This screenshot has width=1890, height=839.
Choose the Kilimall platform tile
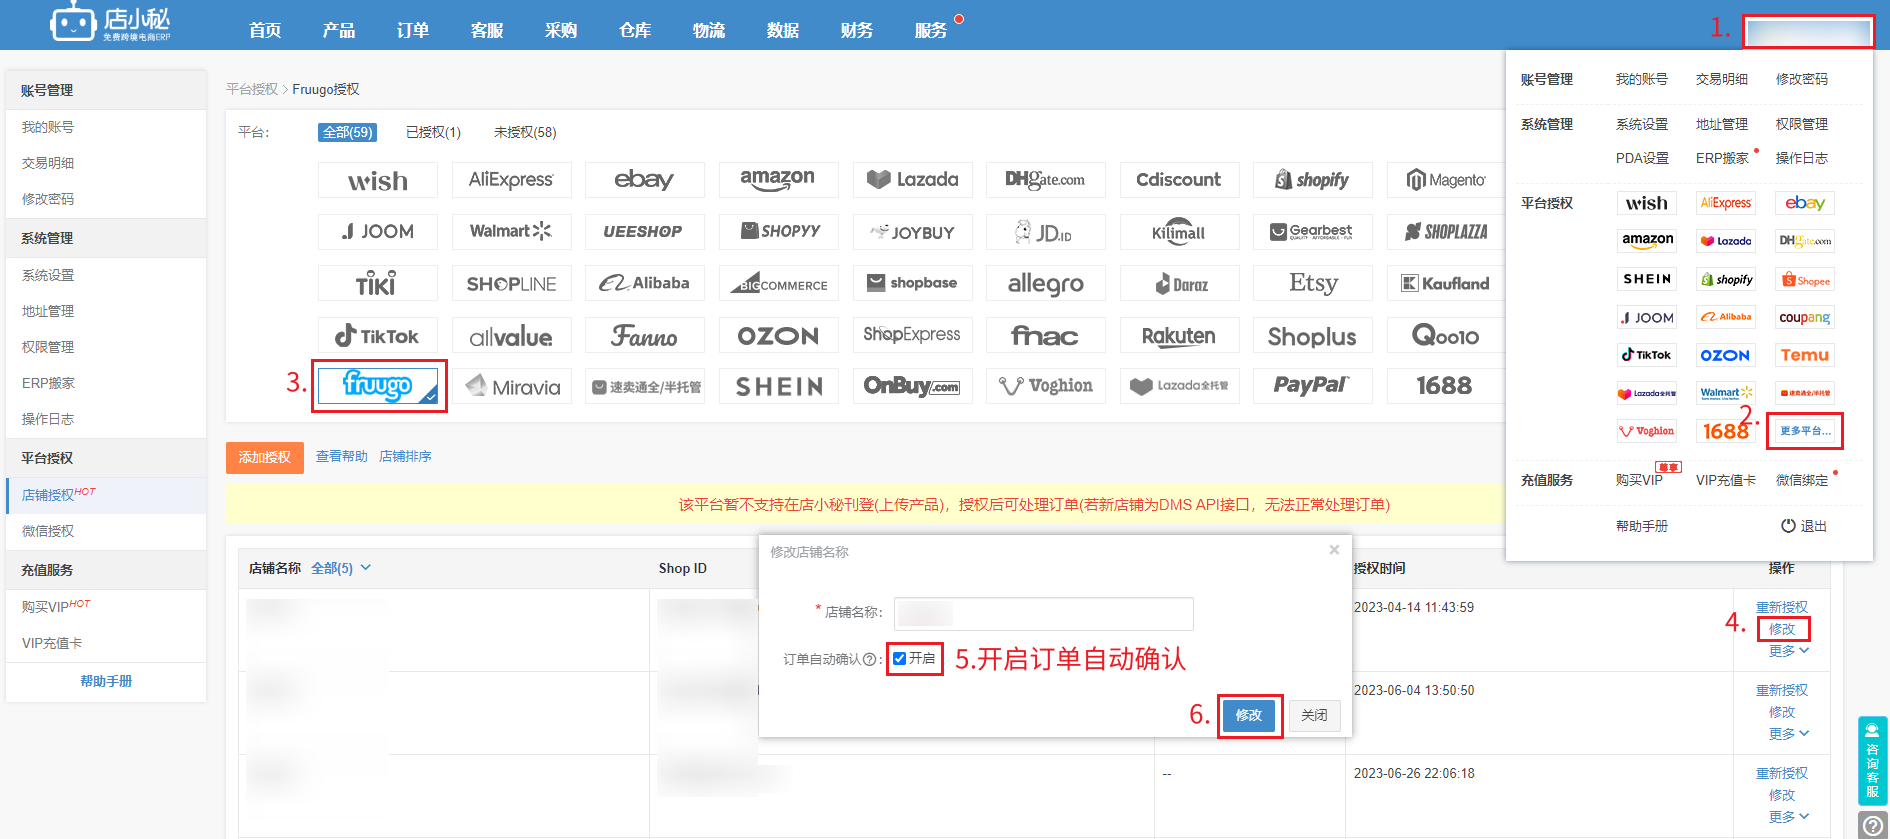(1179, 232)
